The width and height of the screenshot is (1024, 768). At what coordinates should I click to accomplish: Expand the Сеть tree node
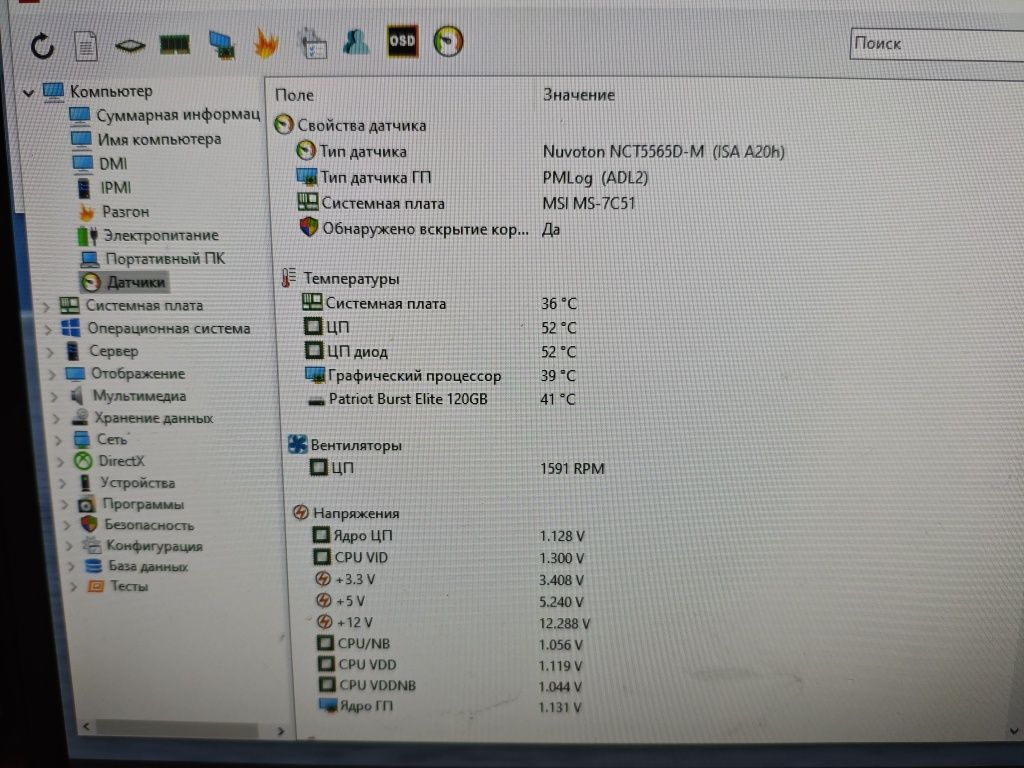[x=59, y=440]
